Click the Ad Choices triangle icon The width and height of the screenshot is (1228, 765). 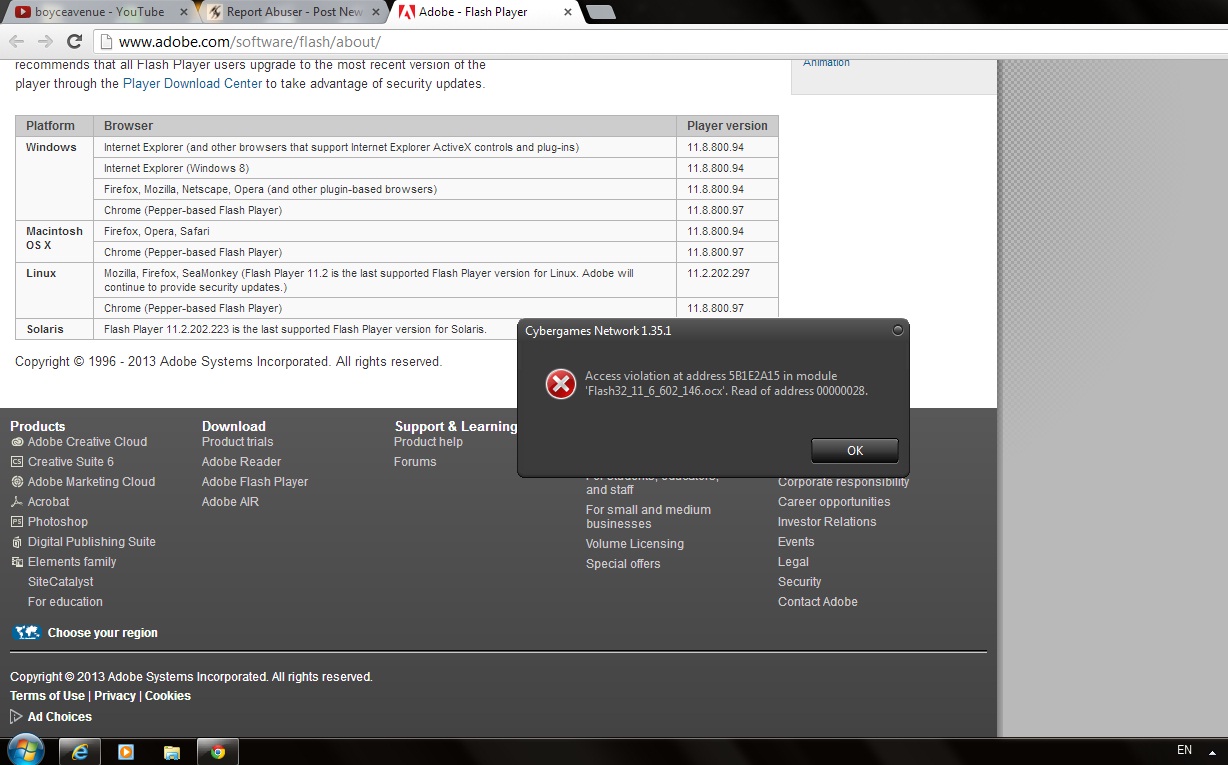pyautogui.click(x=16, y=717)
